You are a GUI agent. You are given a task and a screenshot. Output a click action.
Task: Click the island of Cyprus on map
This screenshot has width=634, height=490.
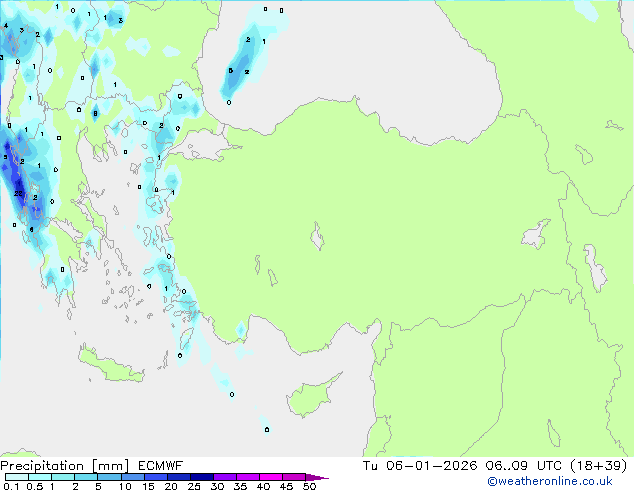pos(307,393)
